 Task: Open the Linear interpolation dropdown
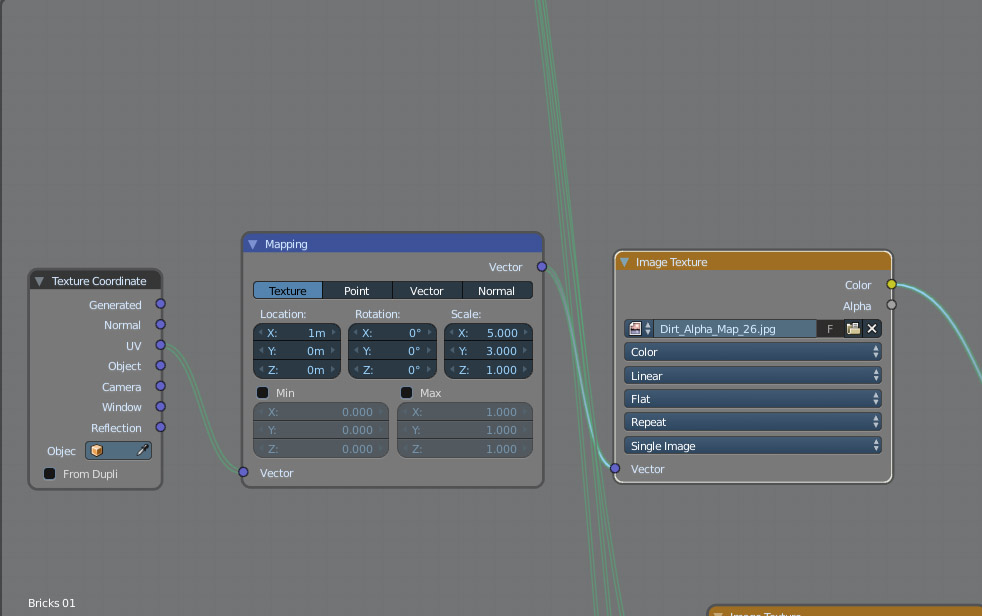752,375
